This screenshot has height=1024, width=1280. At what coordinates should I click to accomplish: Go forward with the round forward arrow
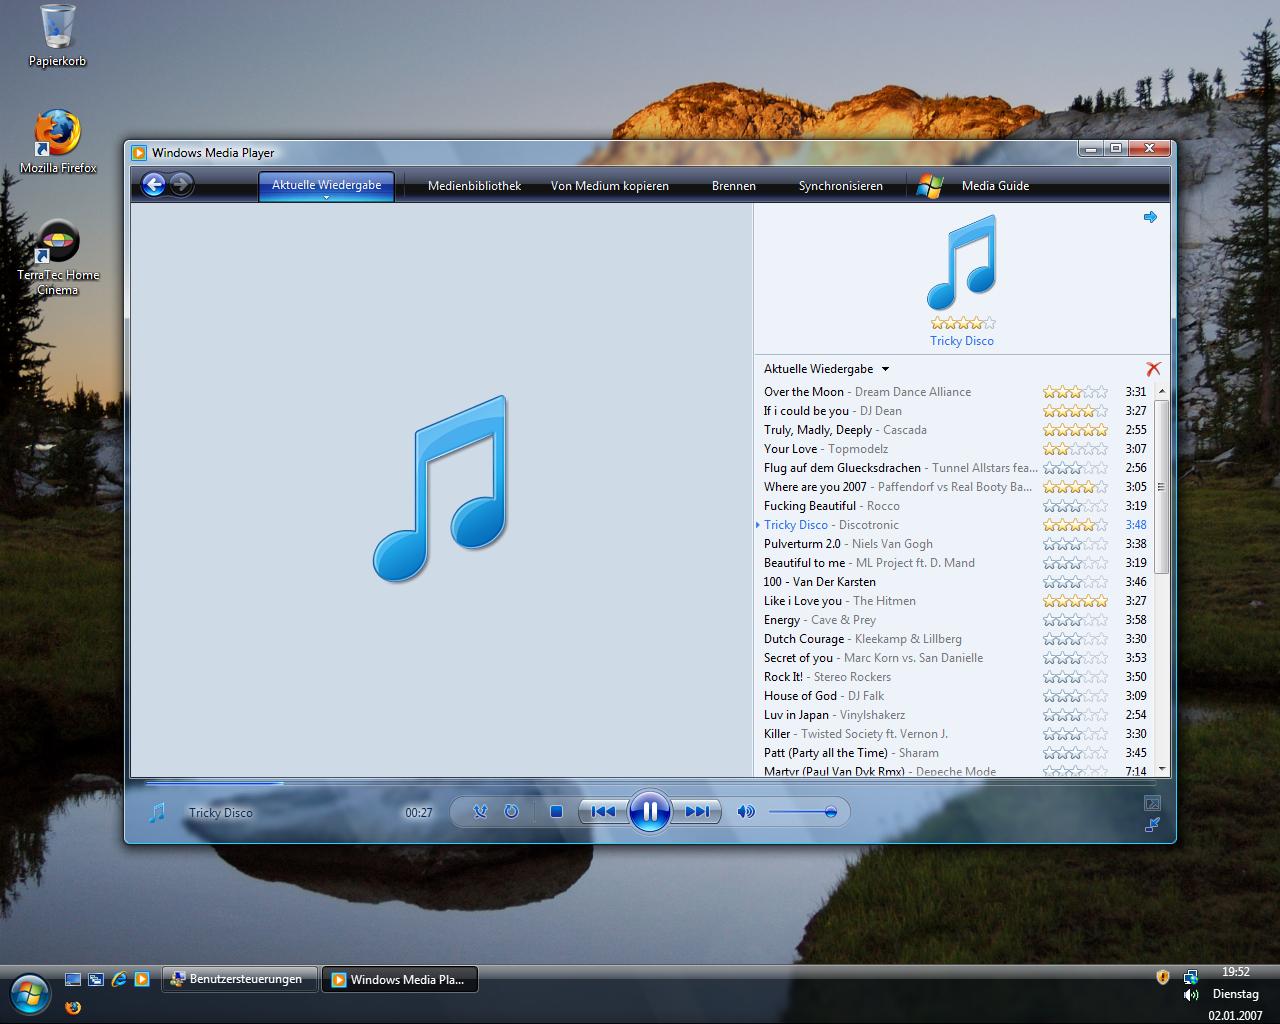[181, 184]
